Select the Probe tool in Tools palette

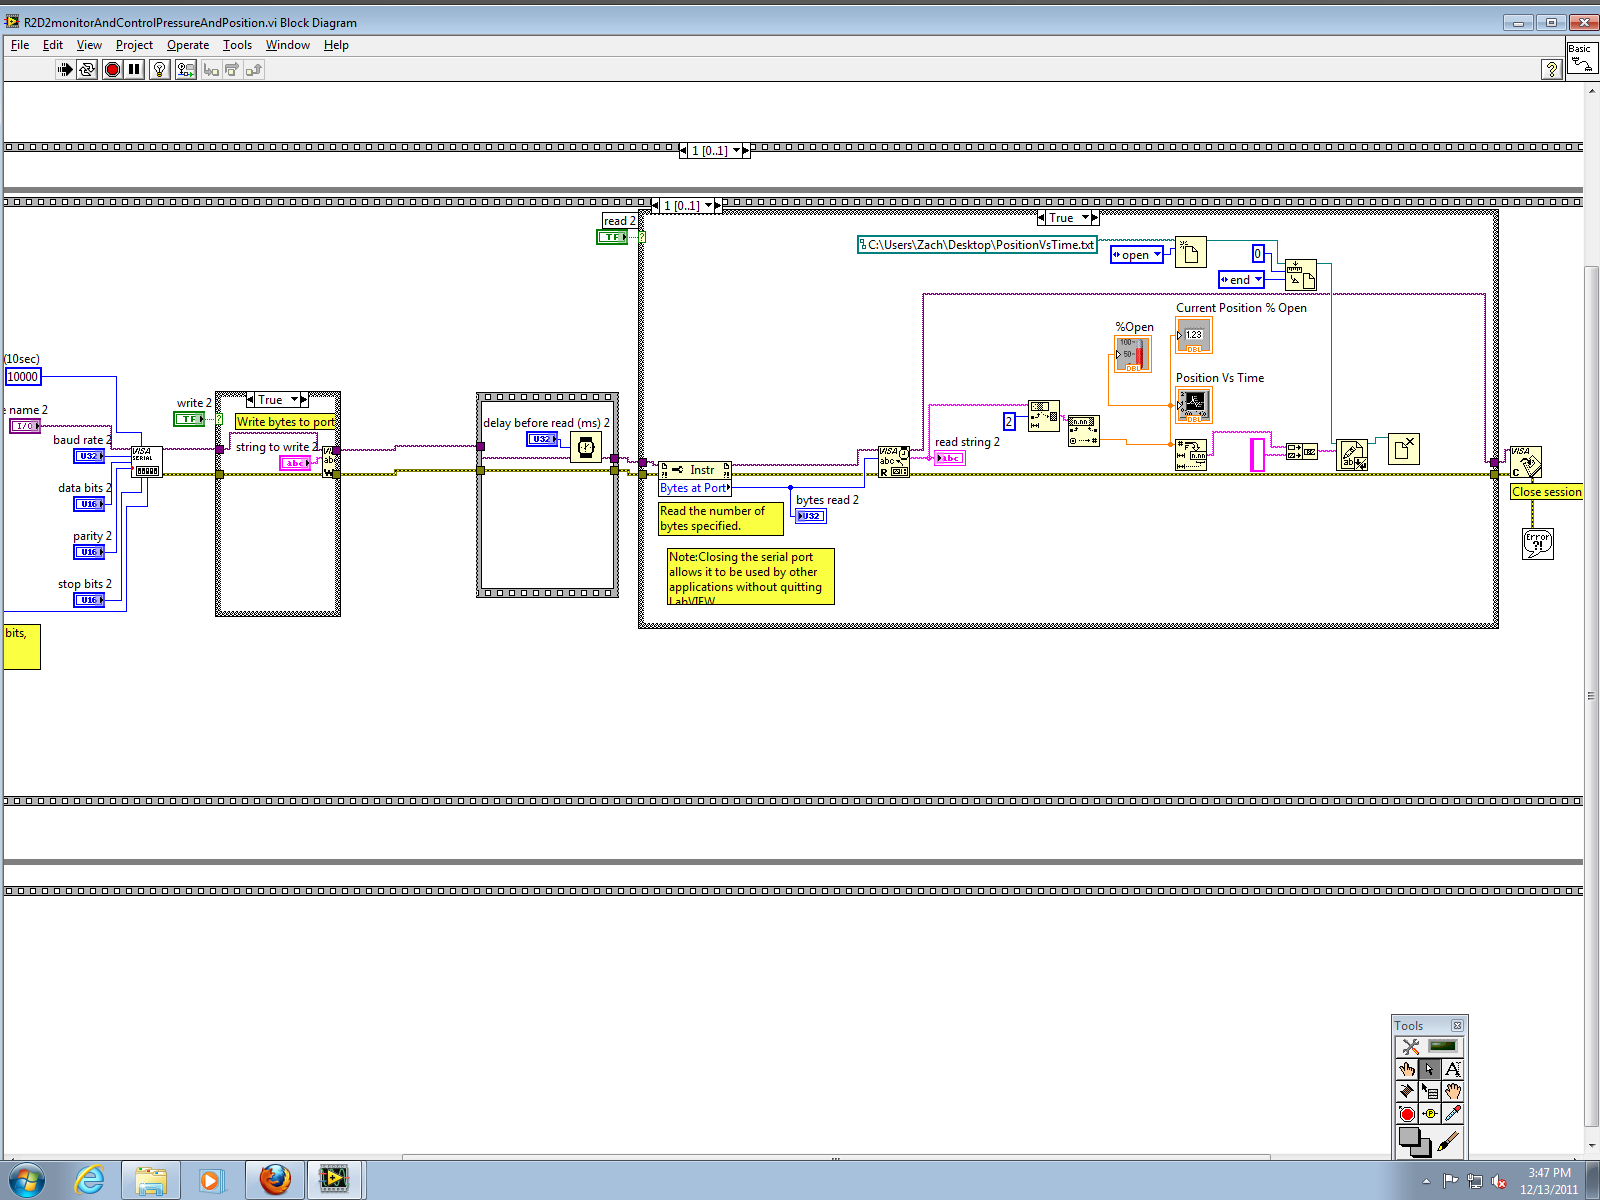point(1430,1114)
